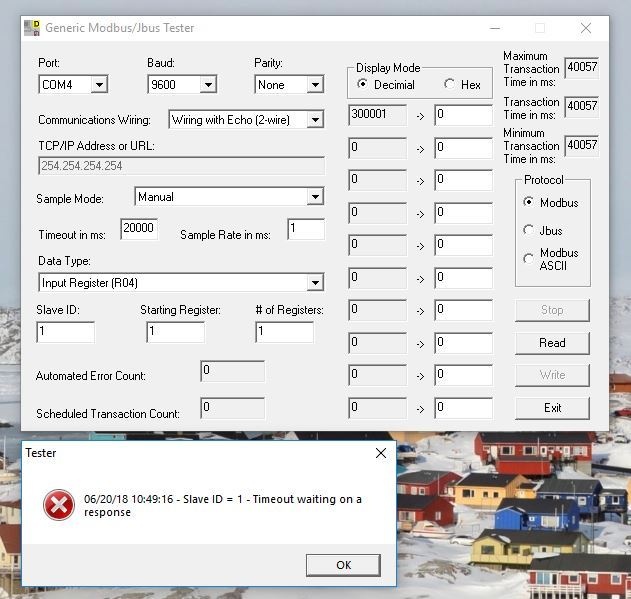The height and width of the screenshot is (599, 631).
Task: Click the Tester dialog title text
Action: [41, 453]
